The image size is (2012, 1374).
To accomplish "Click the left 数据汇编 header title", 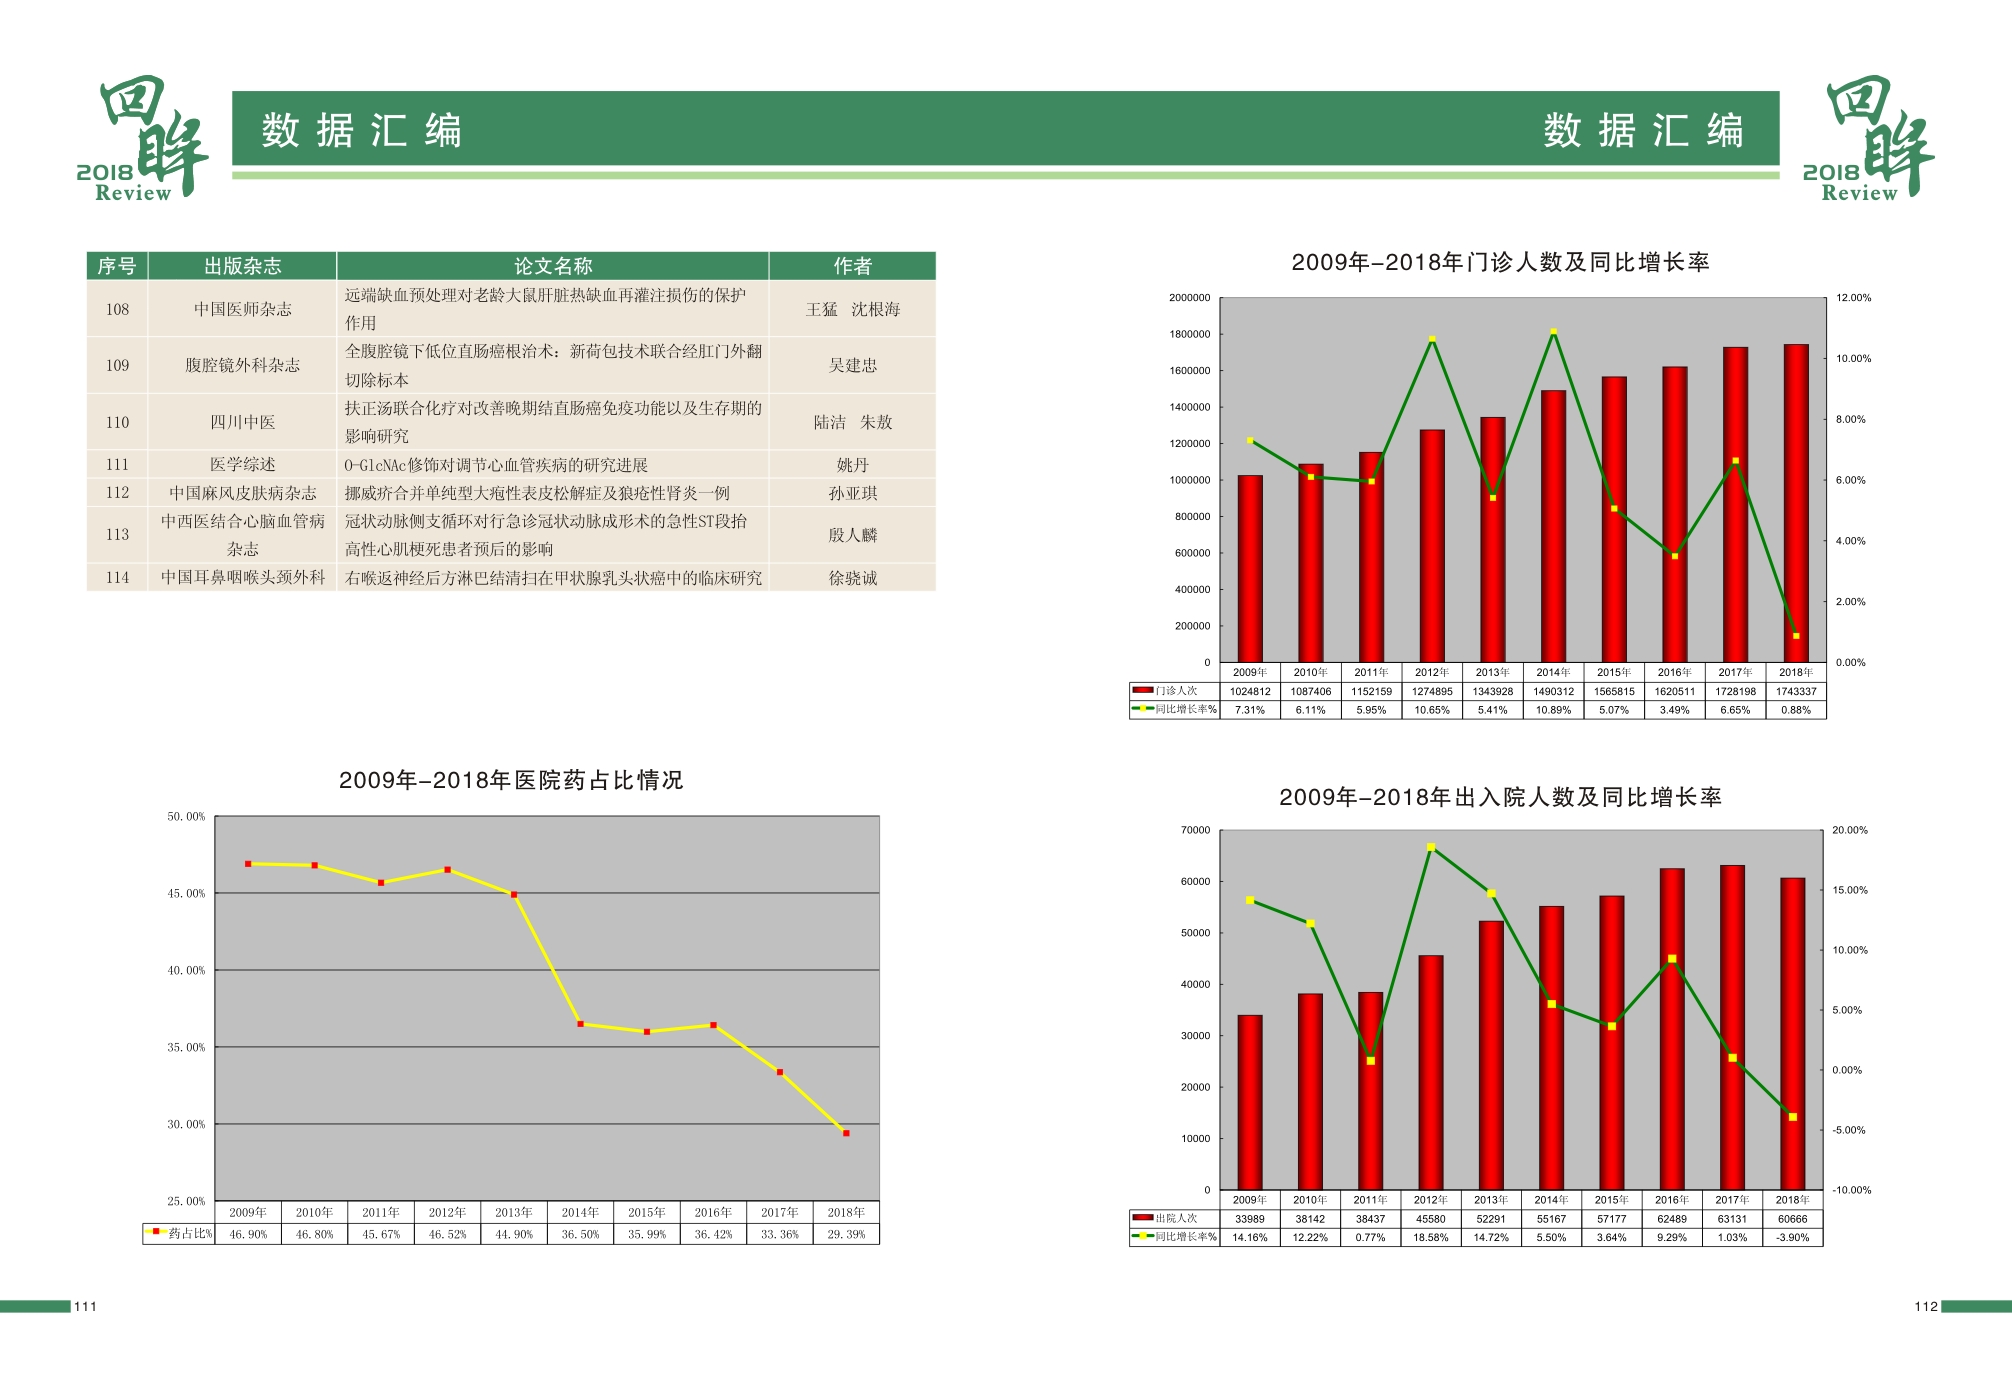I will 361,131.
